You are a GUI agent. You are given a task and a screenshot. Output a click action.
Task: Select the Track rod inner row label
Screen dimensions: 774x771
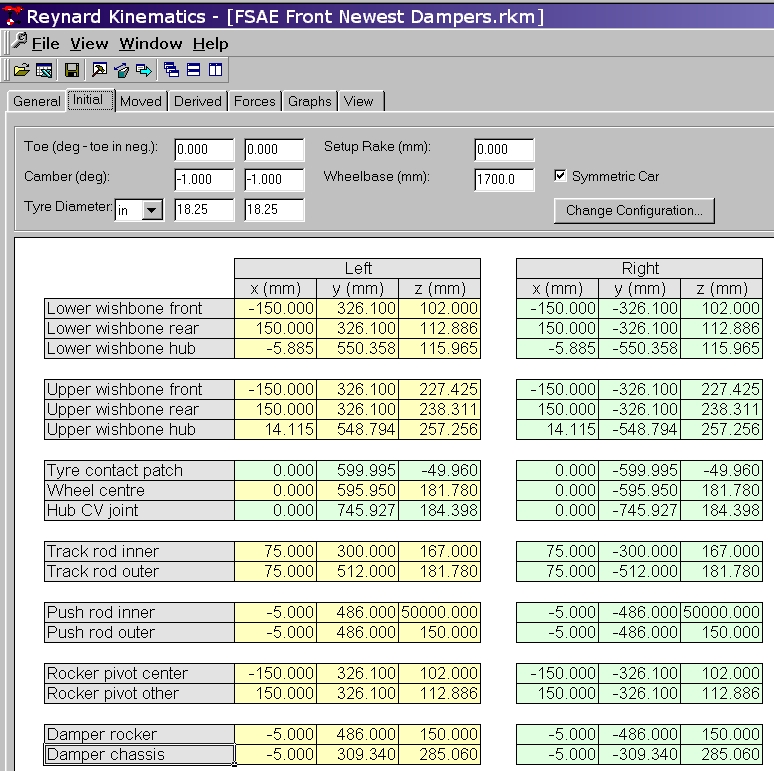[139, 551]
